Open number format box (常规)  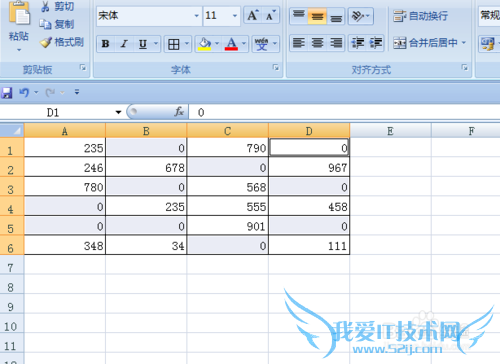[489, 16]
